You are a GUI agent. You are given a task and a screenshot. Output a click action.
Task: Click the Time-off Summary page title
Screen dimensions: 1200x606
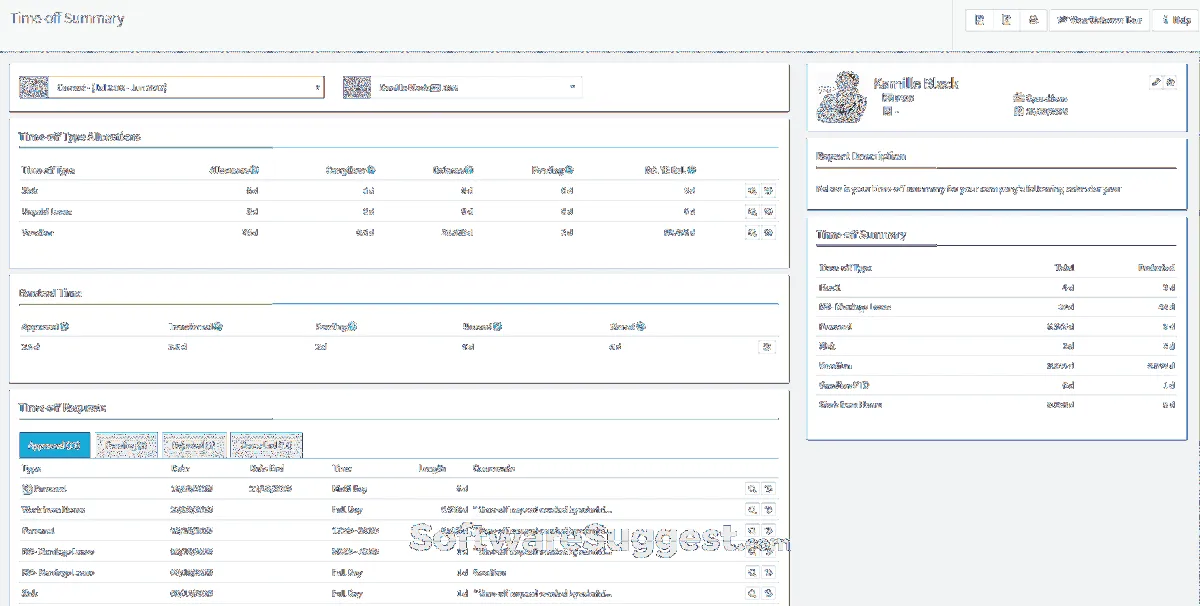click(x=66, y=19)
